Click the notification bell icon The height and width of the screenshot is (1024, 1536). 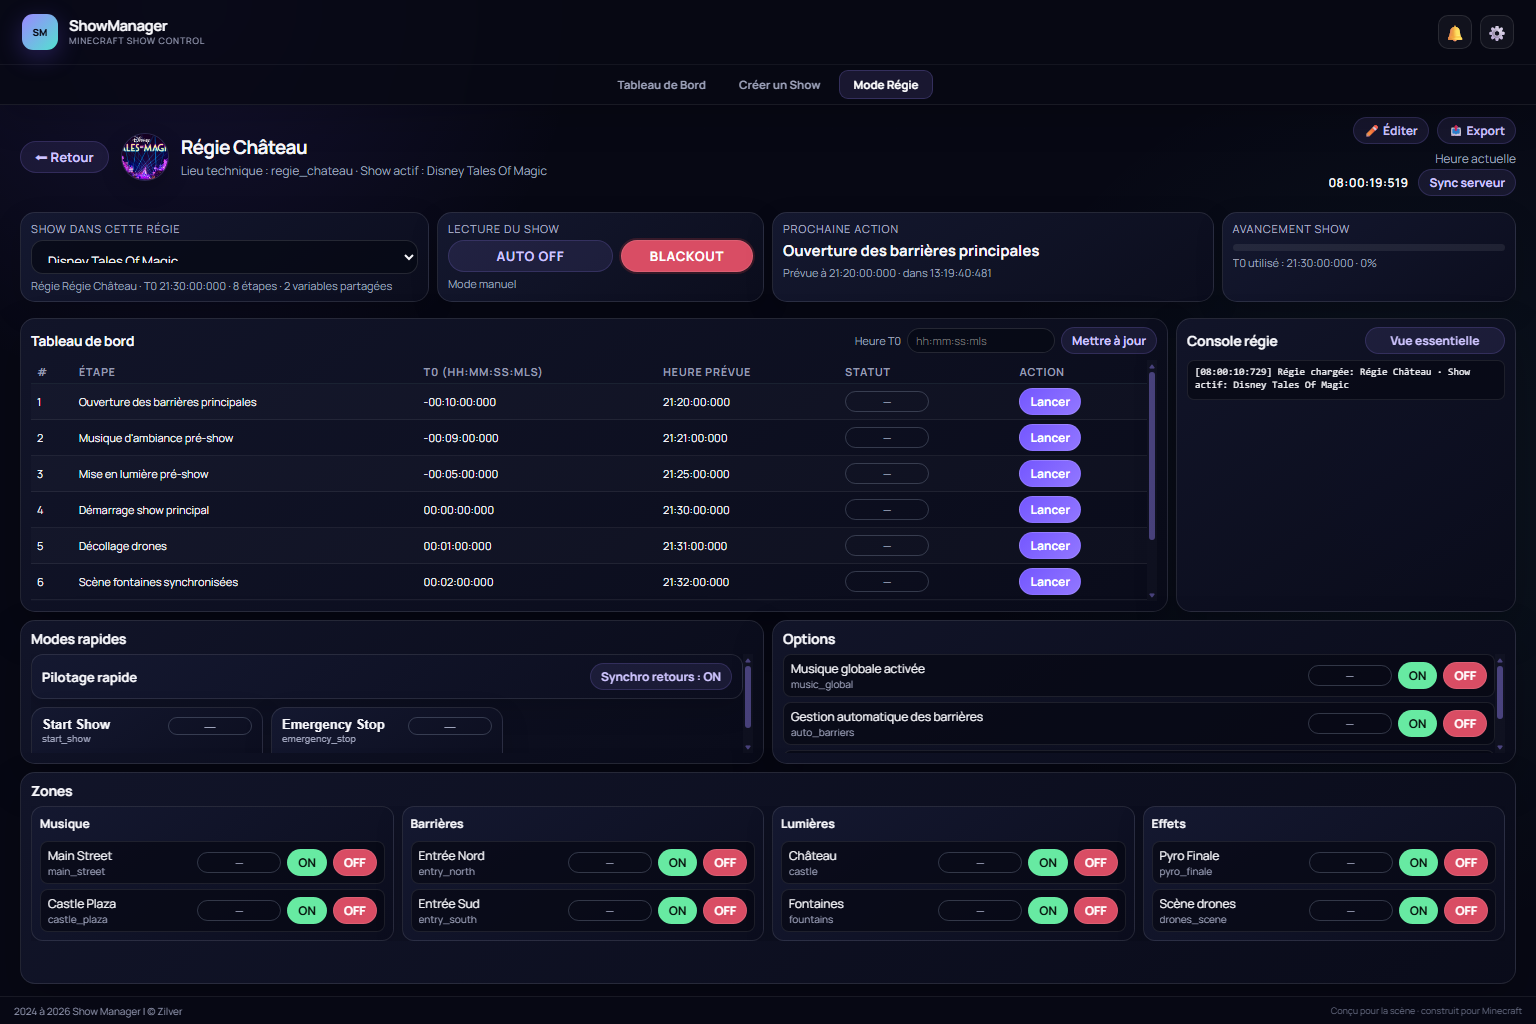[x=1455, y=33]
